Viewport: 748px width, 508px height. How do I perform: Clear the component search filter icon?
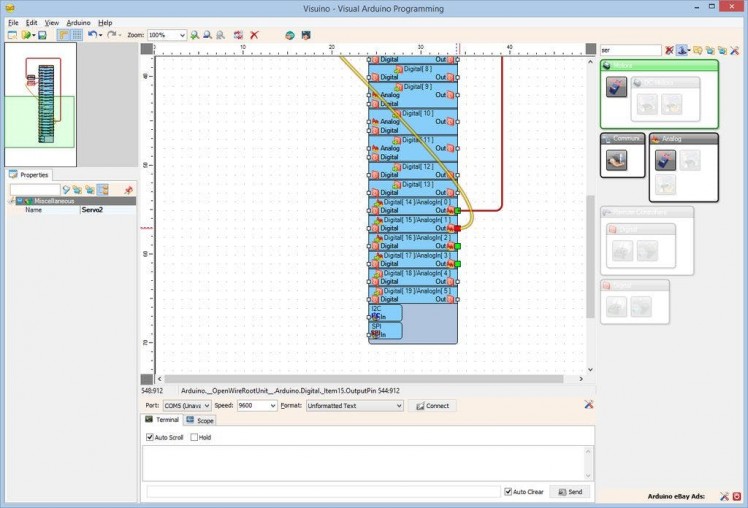[x=669, y=50]
